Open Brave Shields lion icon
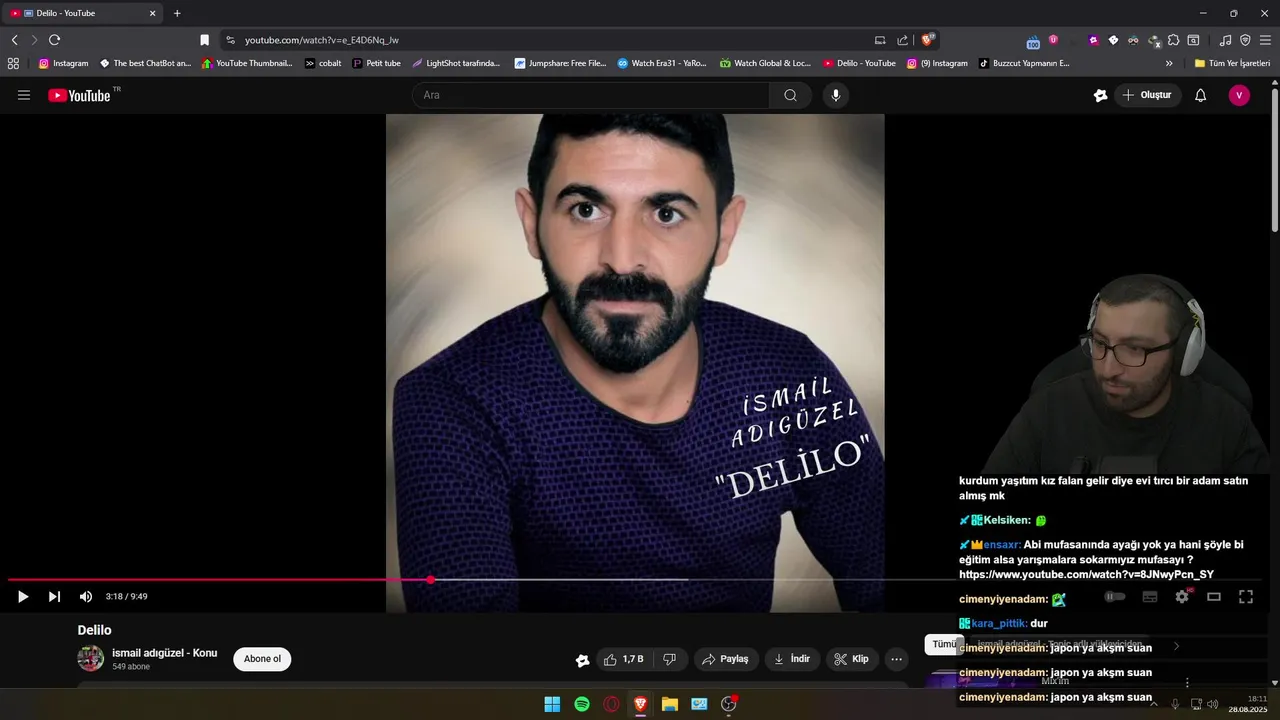The height and width of the screenshot is (720, 1280). click(x=928, y=40)
